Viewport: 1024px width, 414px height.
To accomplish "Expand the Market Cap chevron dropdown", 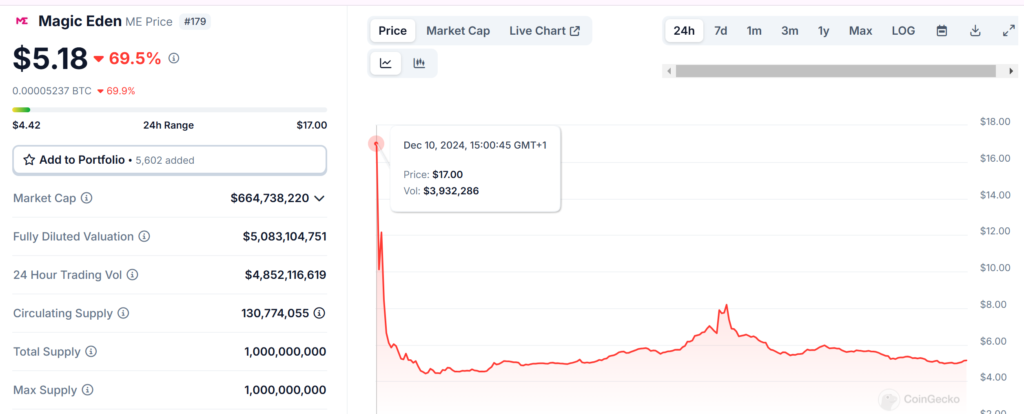I will pyautogui.click(x=319, y=198).
